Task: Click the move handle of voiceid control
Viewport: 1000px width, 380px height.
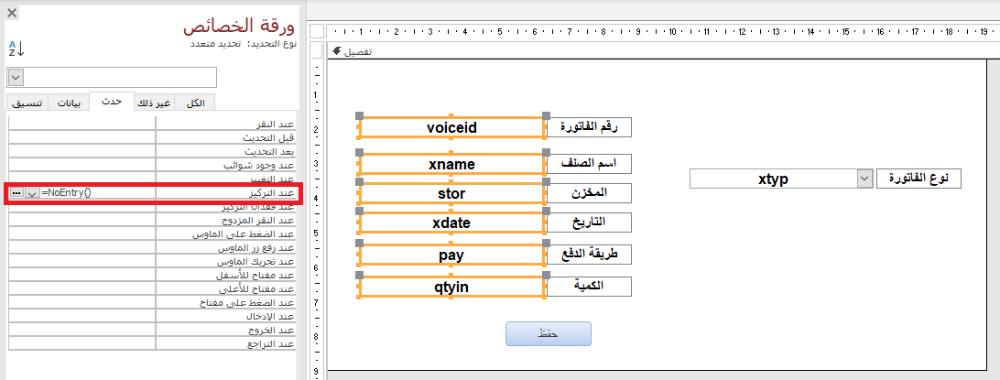Action: tap(359, 116)
